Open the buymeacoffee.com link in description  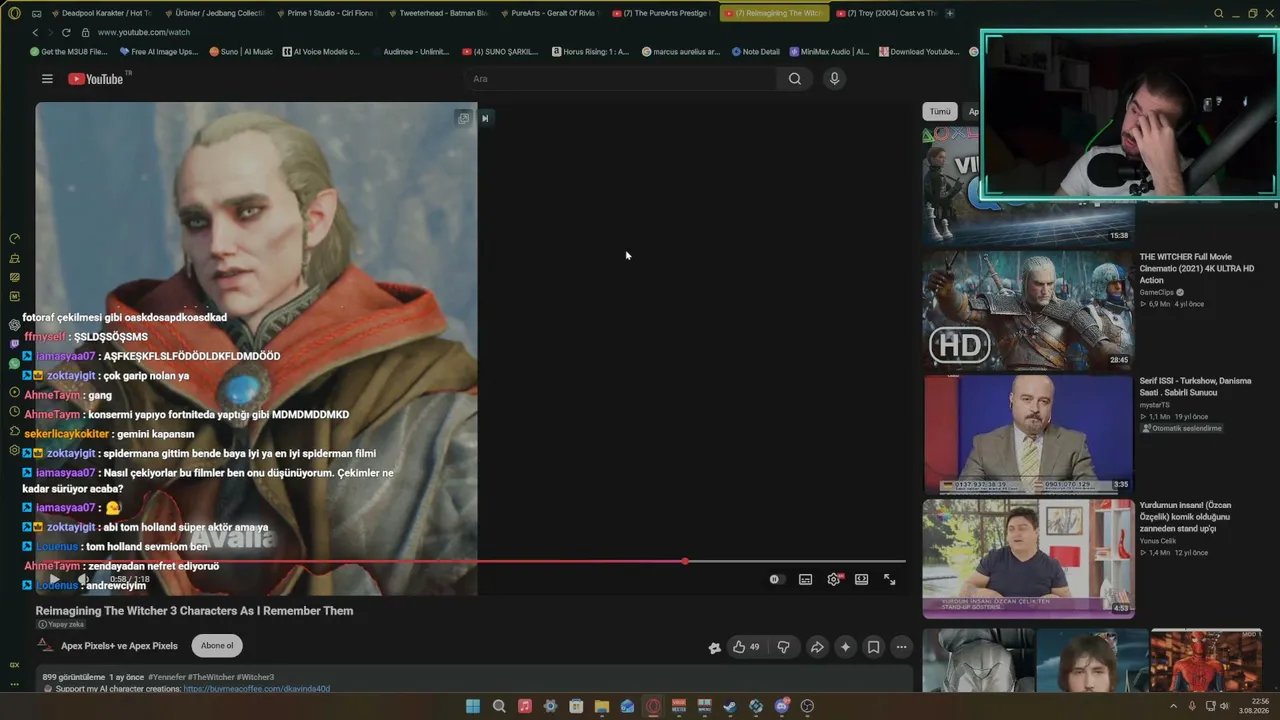[x=256, y=689]
